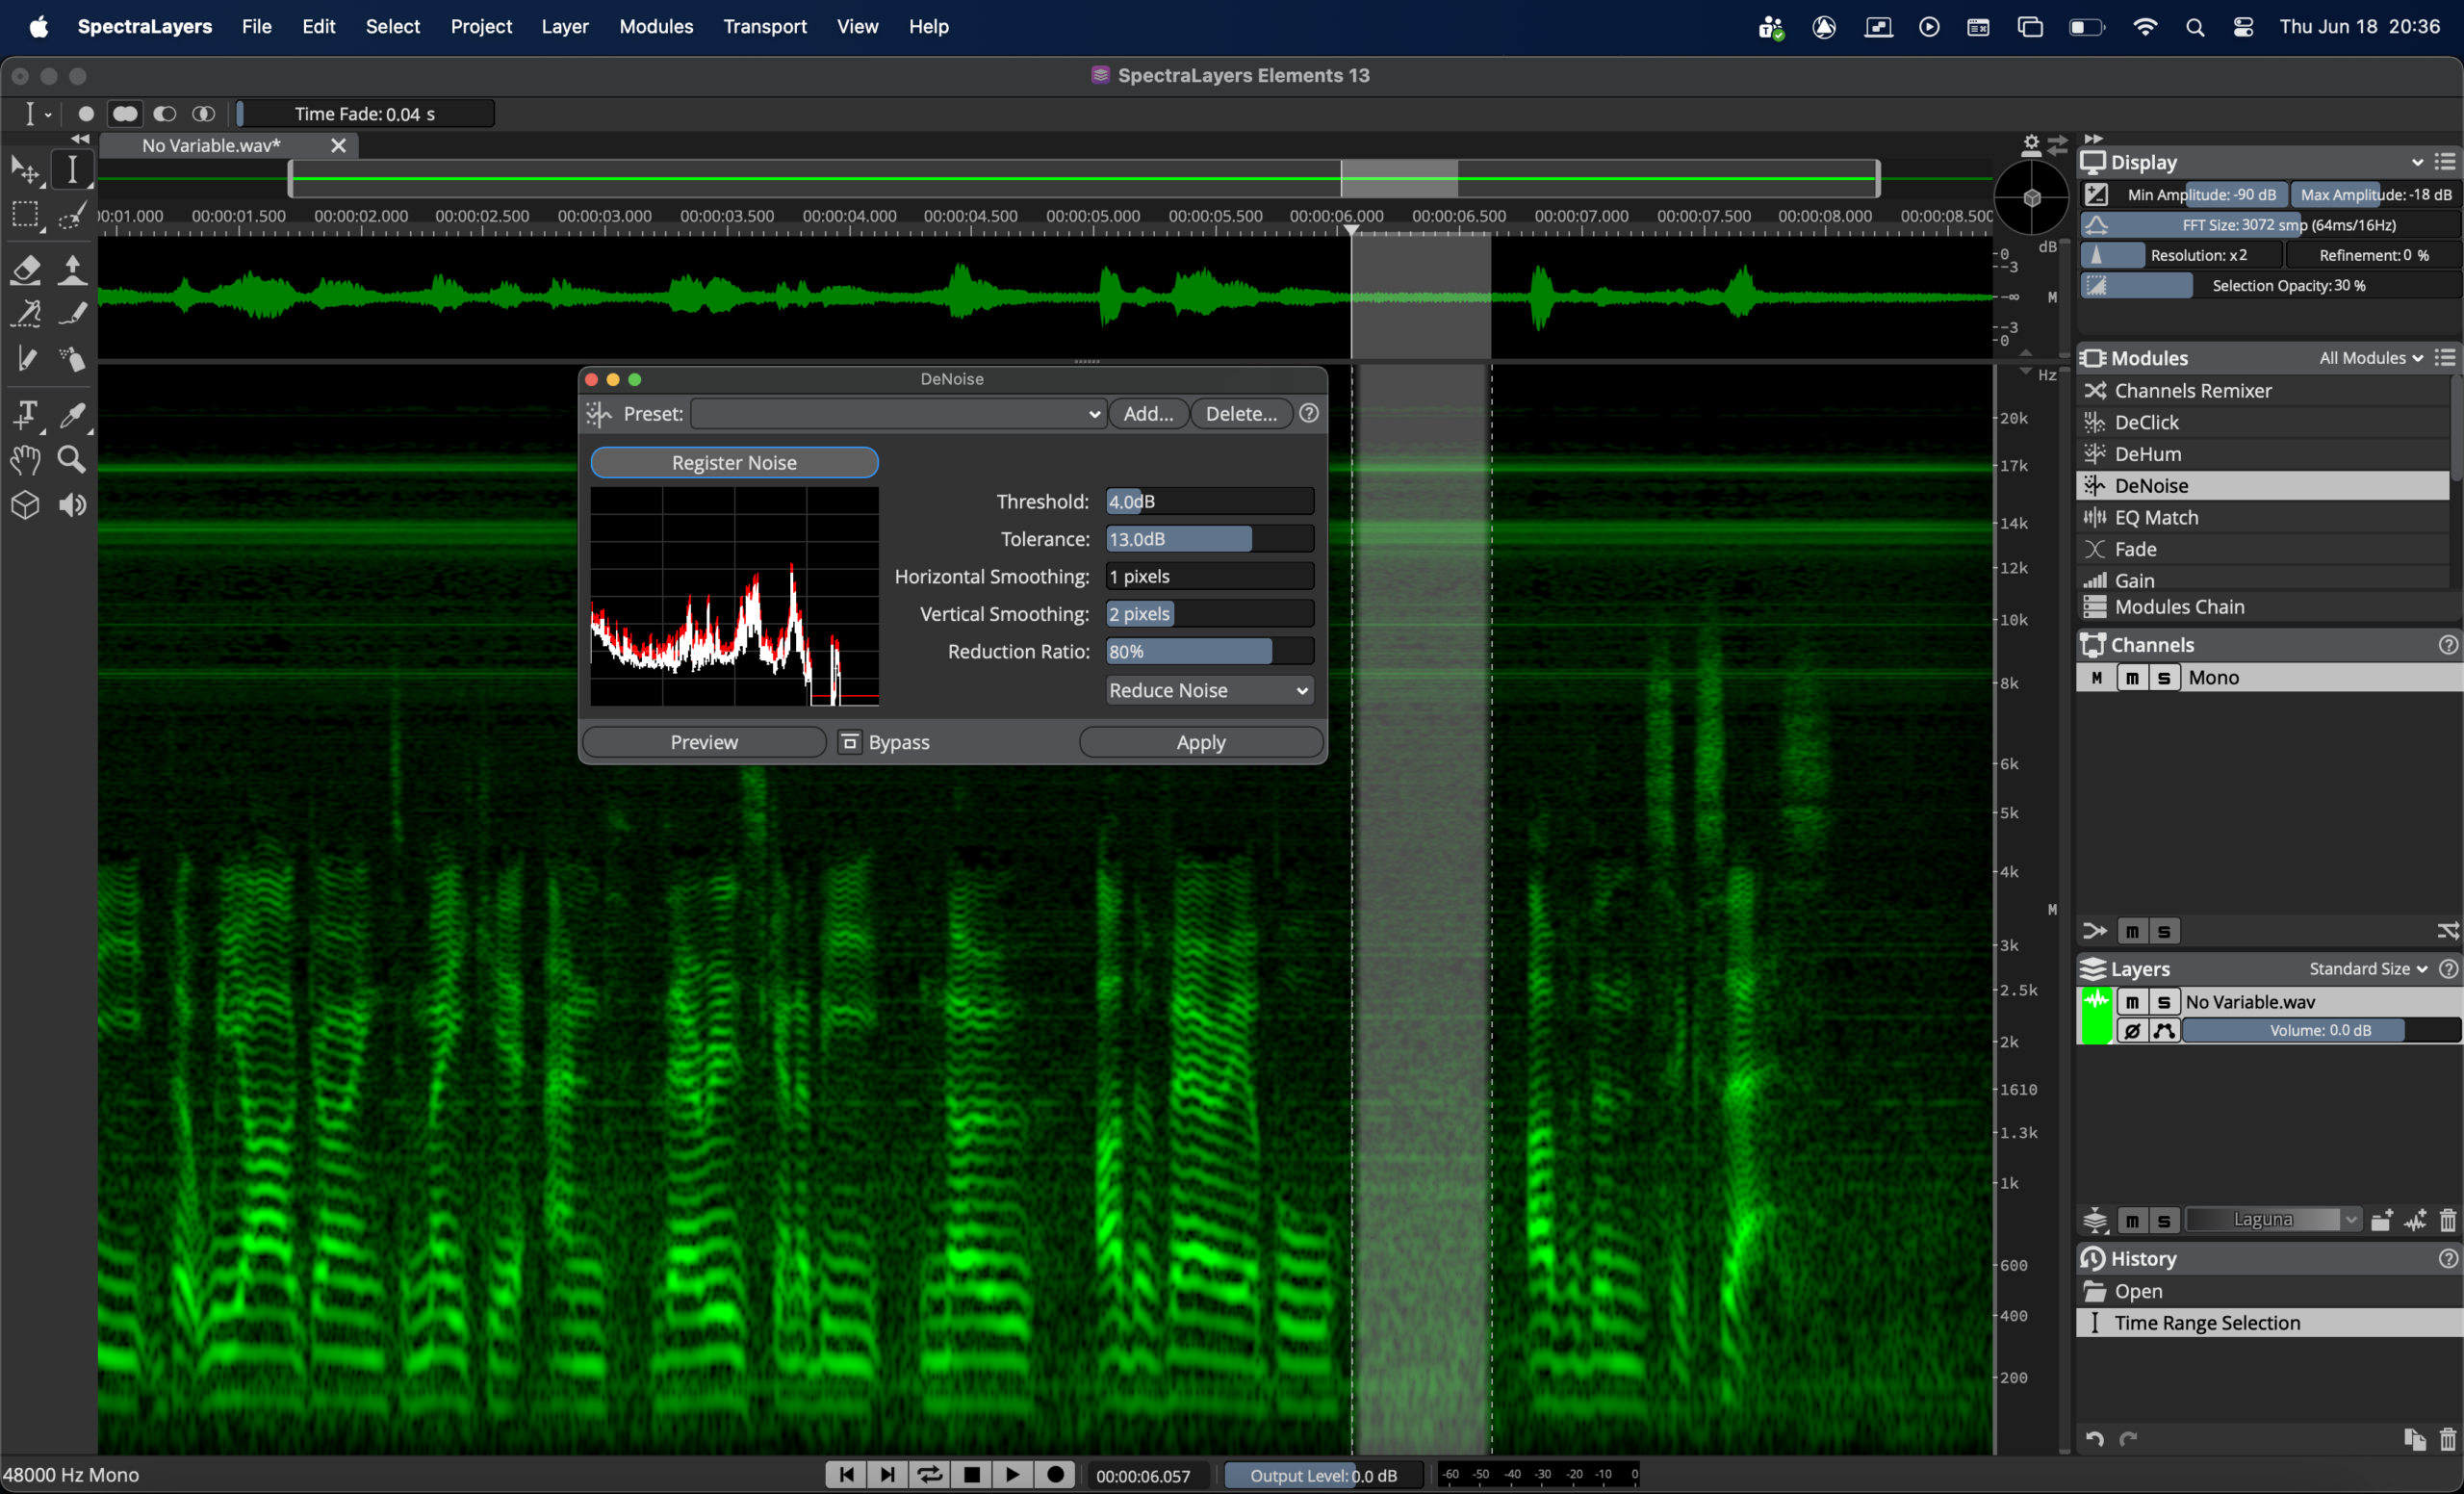This screenshot has height=1494, width=2464.
Task: Open the All Modules filter dropdown
Action: [x=2371, y=358]
